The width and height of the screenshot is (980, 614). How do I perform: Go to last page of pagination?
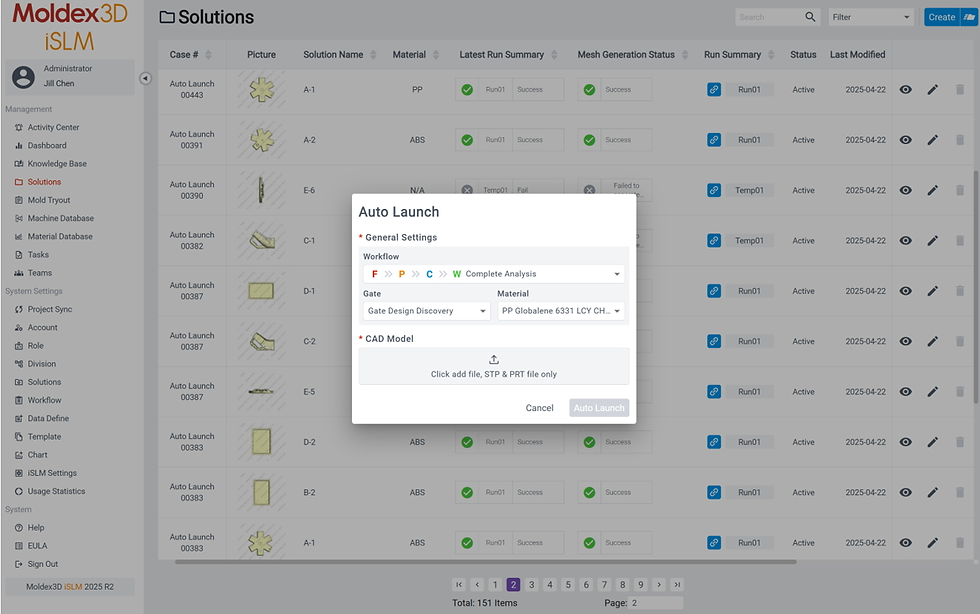click(x=677, y=585)
